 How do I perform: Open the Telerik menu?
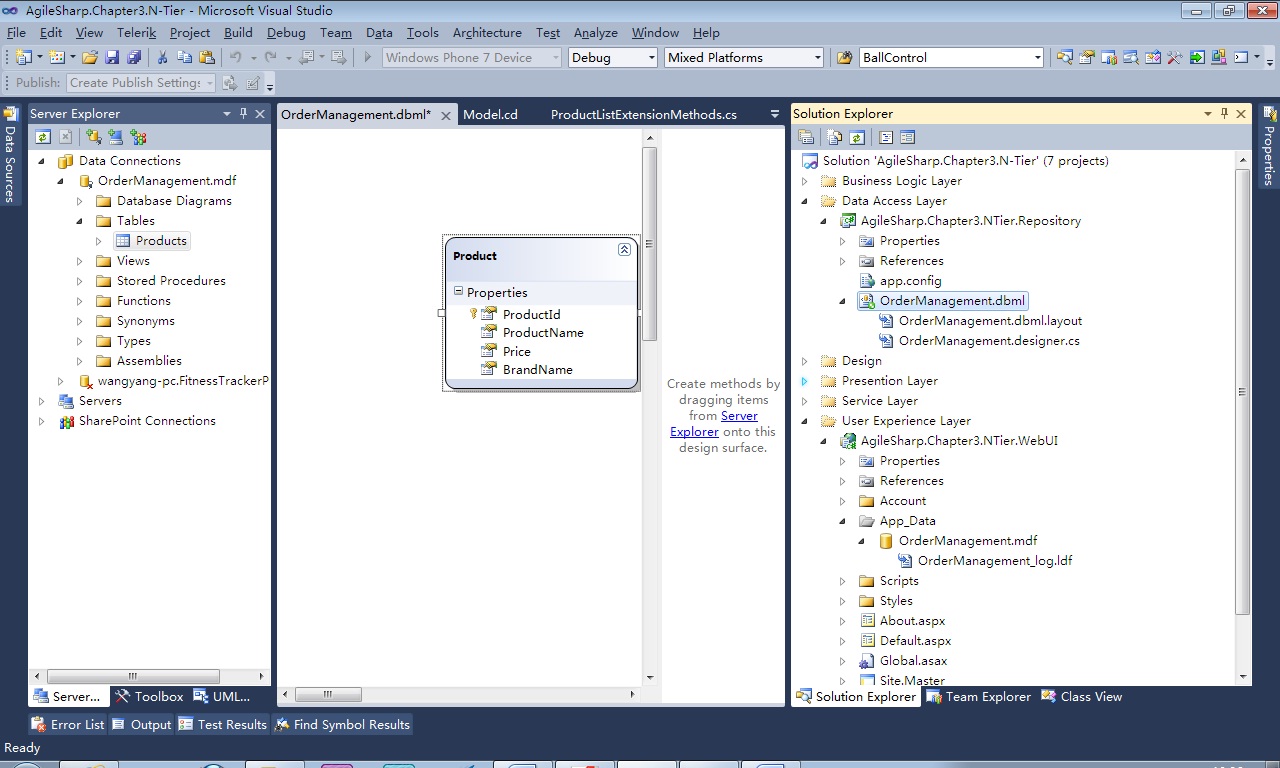137,32
